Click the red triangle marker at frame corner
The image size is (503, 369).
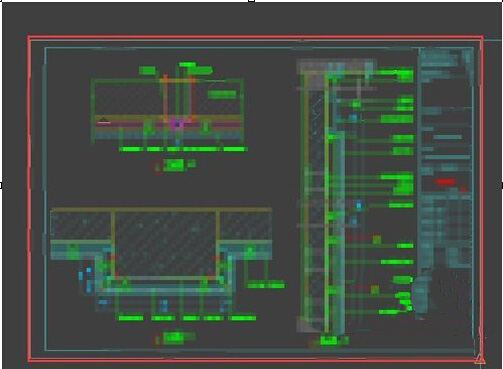click(x=480, y=359)
